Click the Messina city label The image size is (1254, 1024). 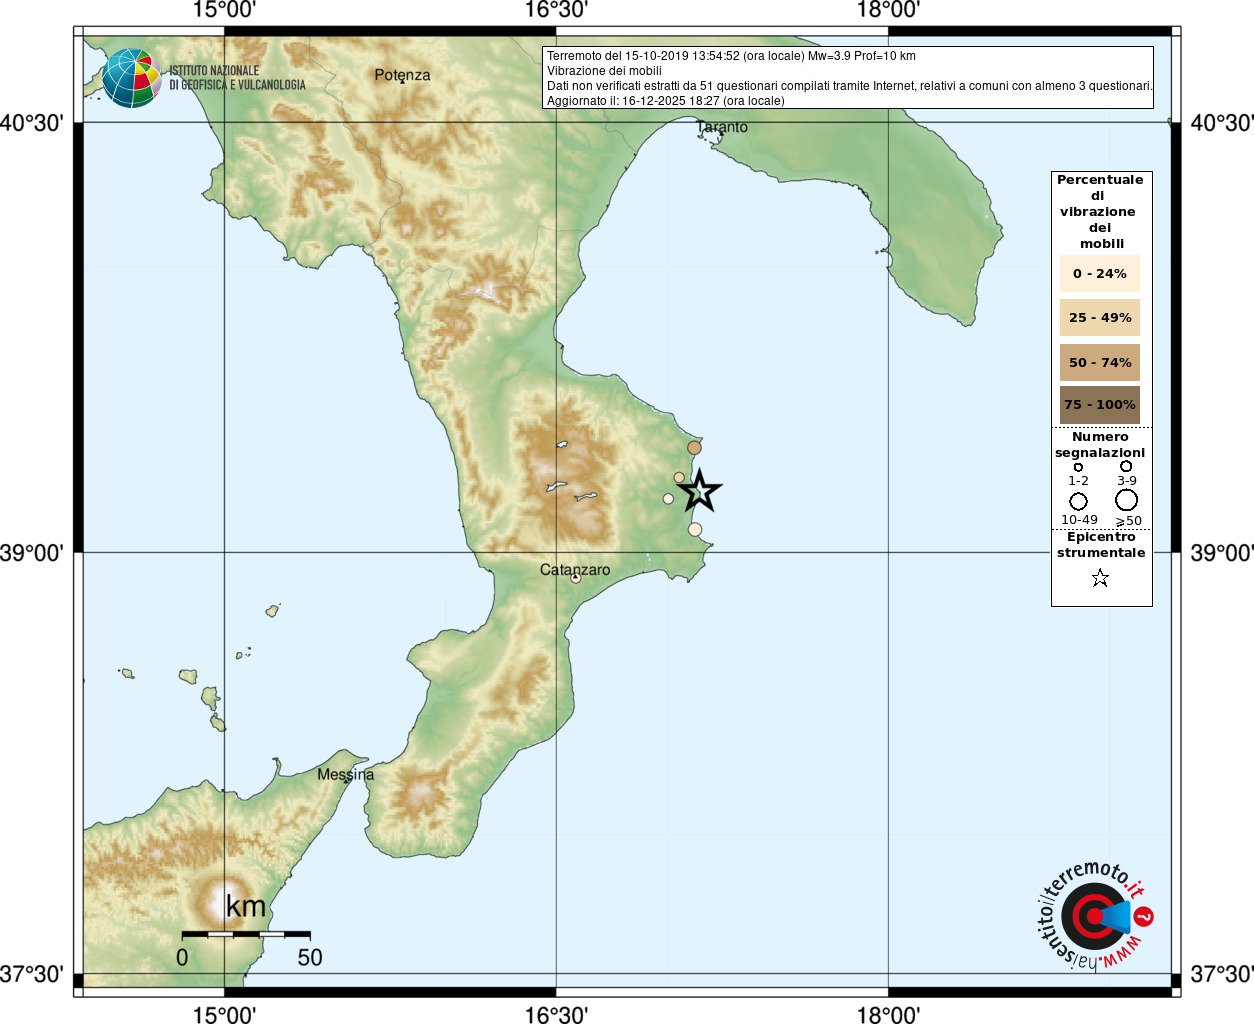click(x=345, y=774)
